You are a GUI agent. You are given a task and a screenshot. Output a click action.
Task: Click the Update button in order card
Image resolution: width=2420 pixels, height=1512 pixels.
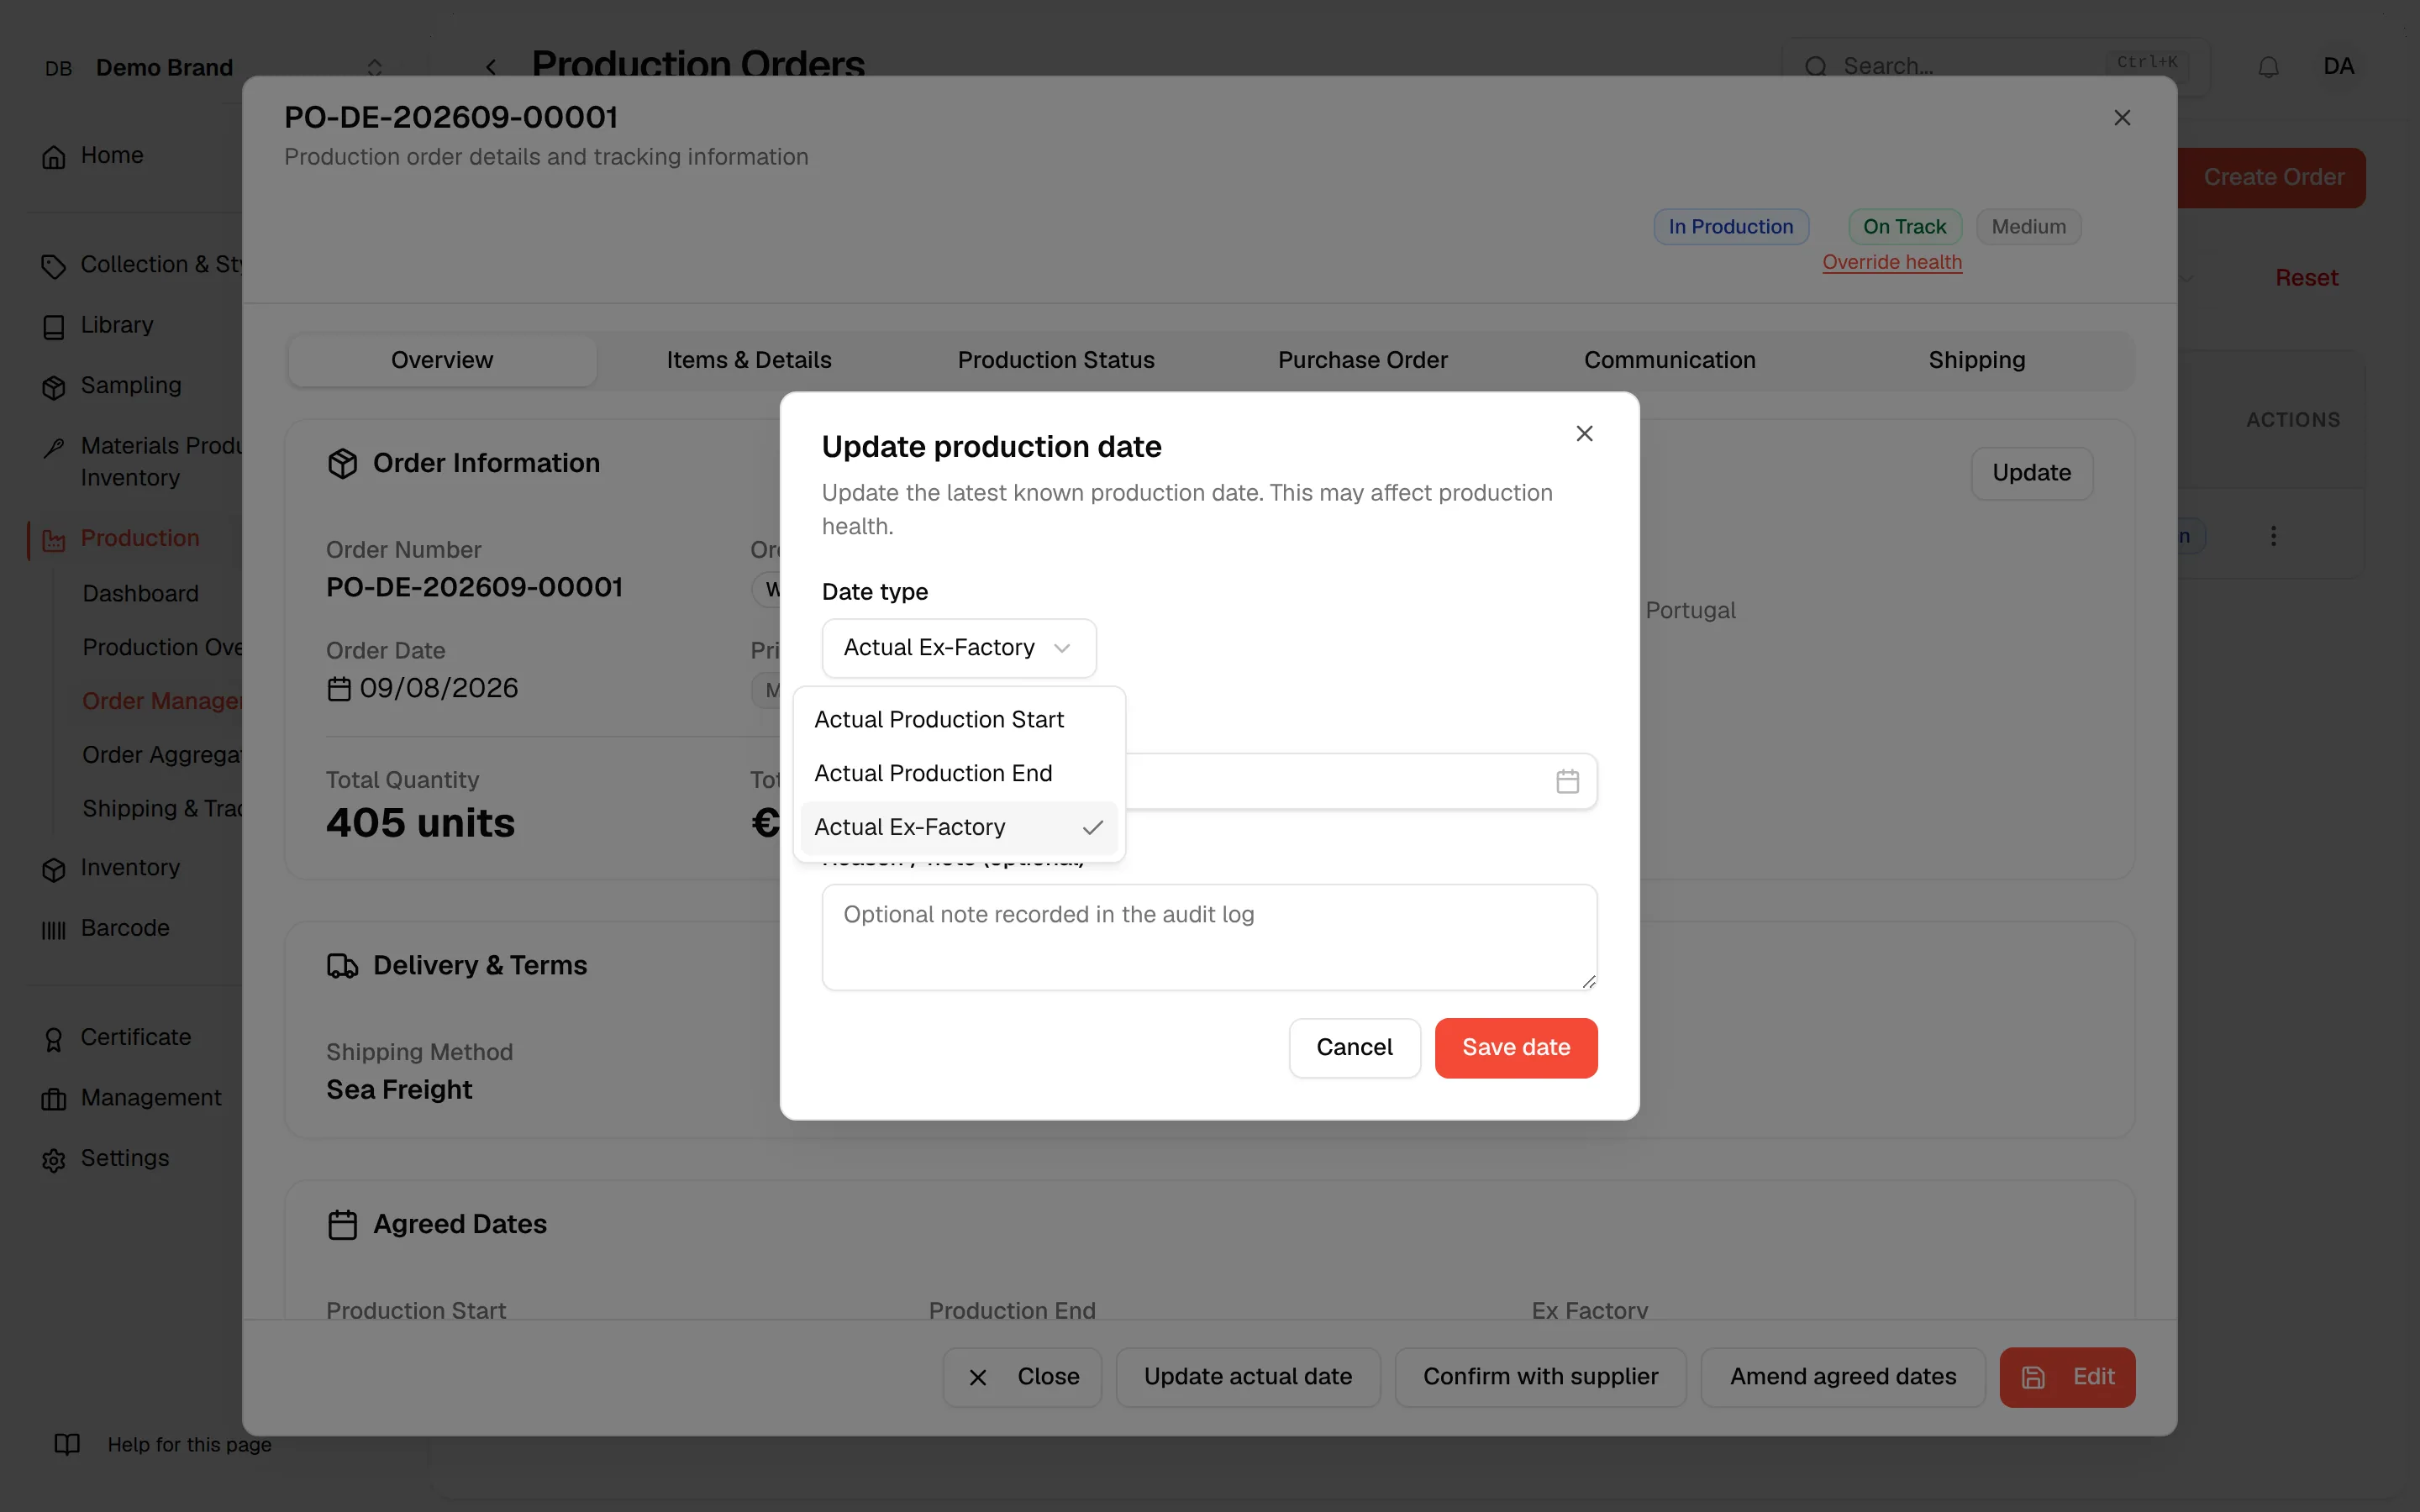click(2031, 473)
